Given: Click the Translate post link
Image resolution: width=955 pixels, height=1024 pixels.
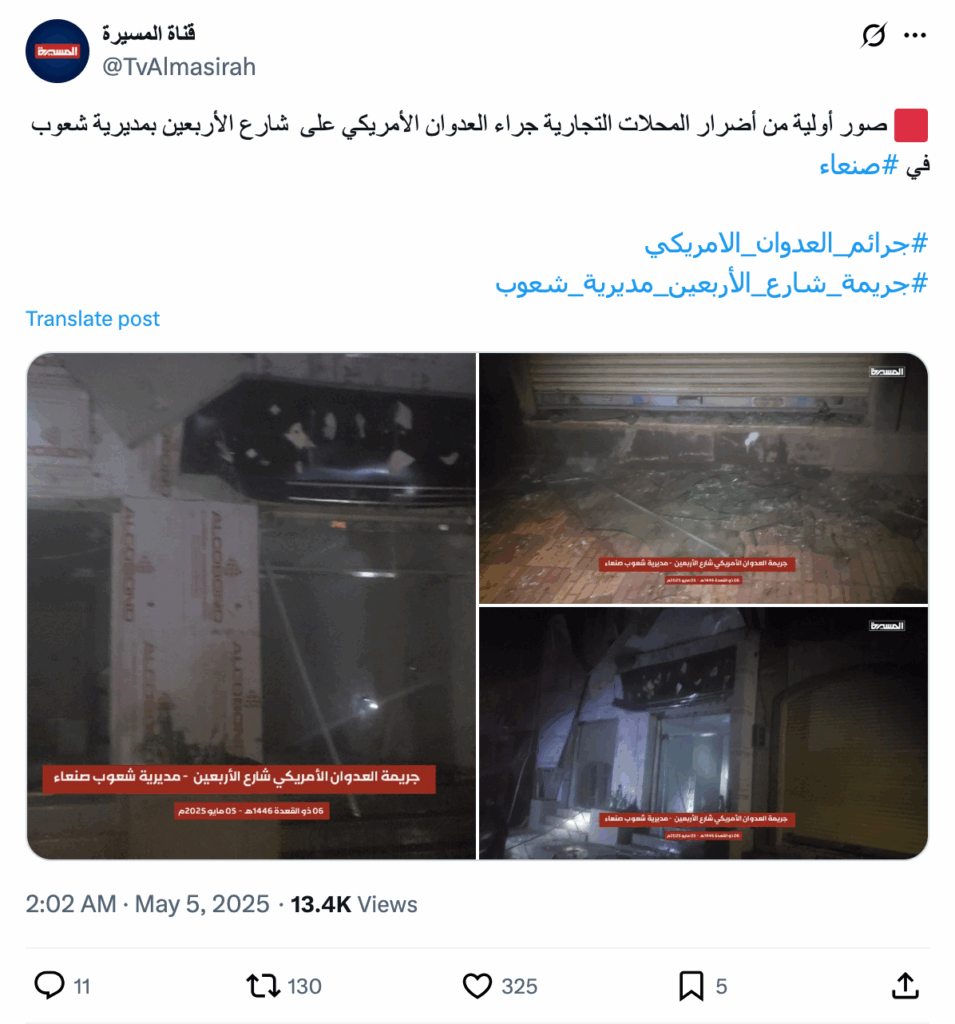Looking at the screenshot, I should (x=92, y=319).
